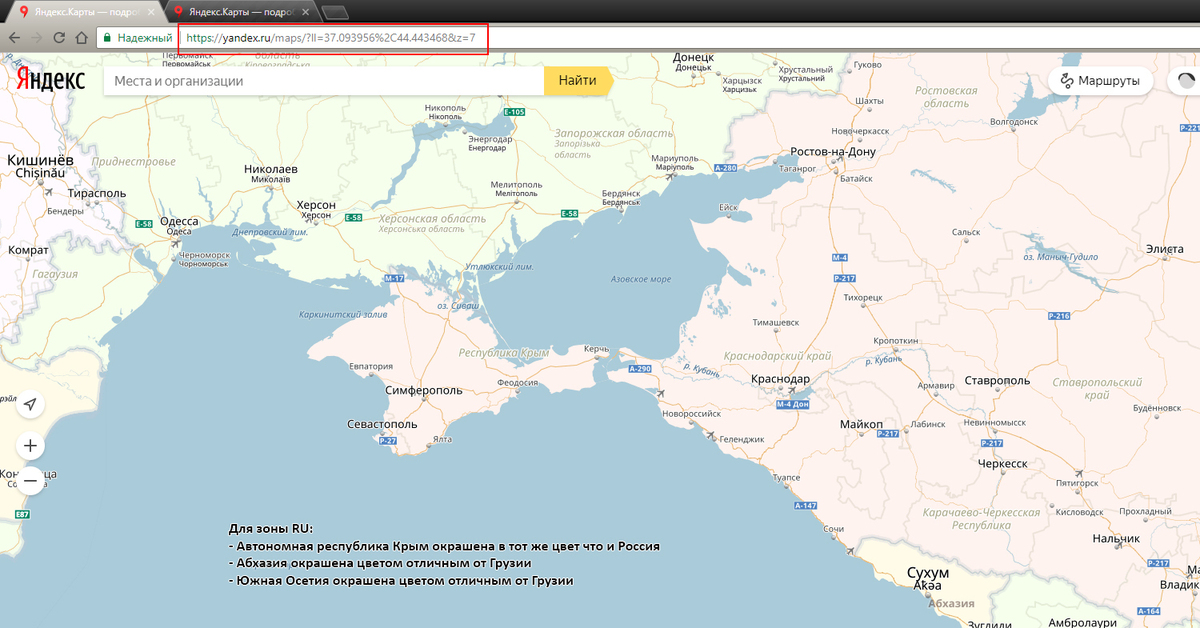Viewport: 1200px width, 628px height.
Task: Click the green secure padlock icon
Action: (x=106, y=38)
